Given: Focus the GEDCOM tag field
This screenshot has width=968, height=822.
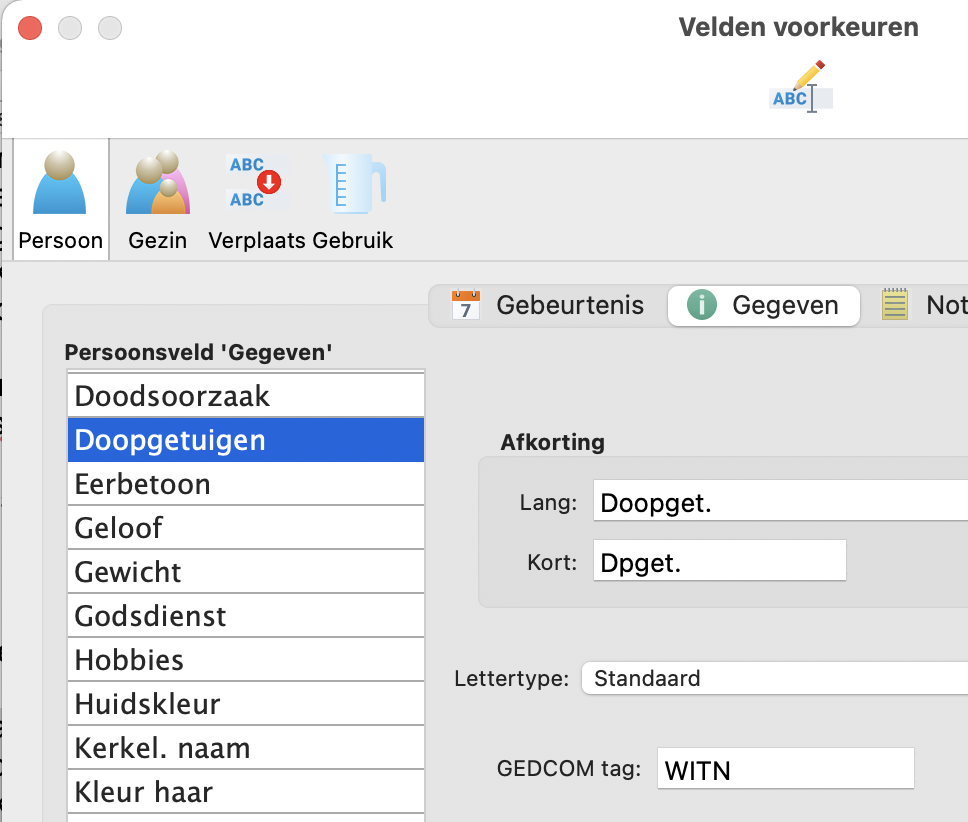Looking at the screenshot, I should pyautogui.click(x=785, y=769).
